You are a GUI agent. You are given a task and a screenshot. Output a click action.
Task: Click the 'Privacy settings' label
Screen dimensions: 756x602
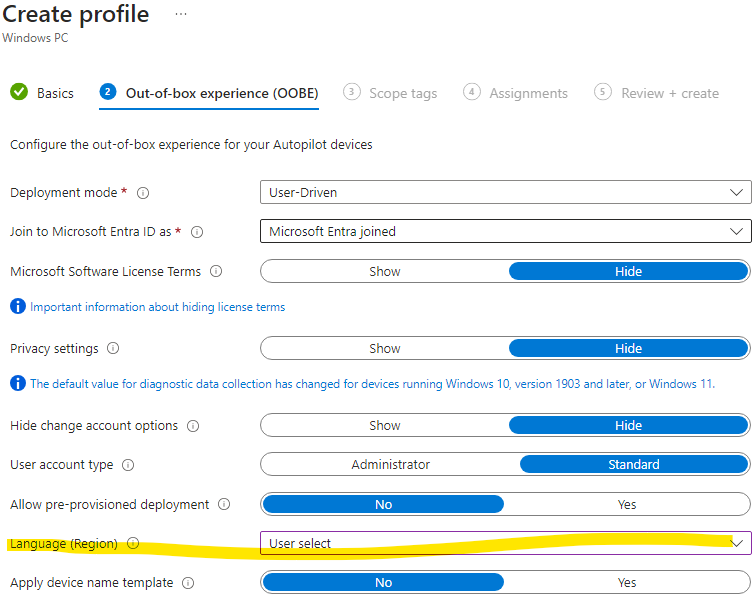[x=54, y=348]
